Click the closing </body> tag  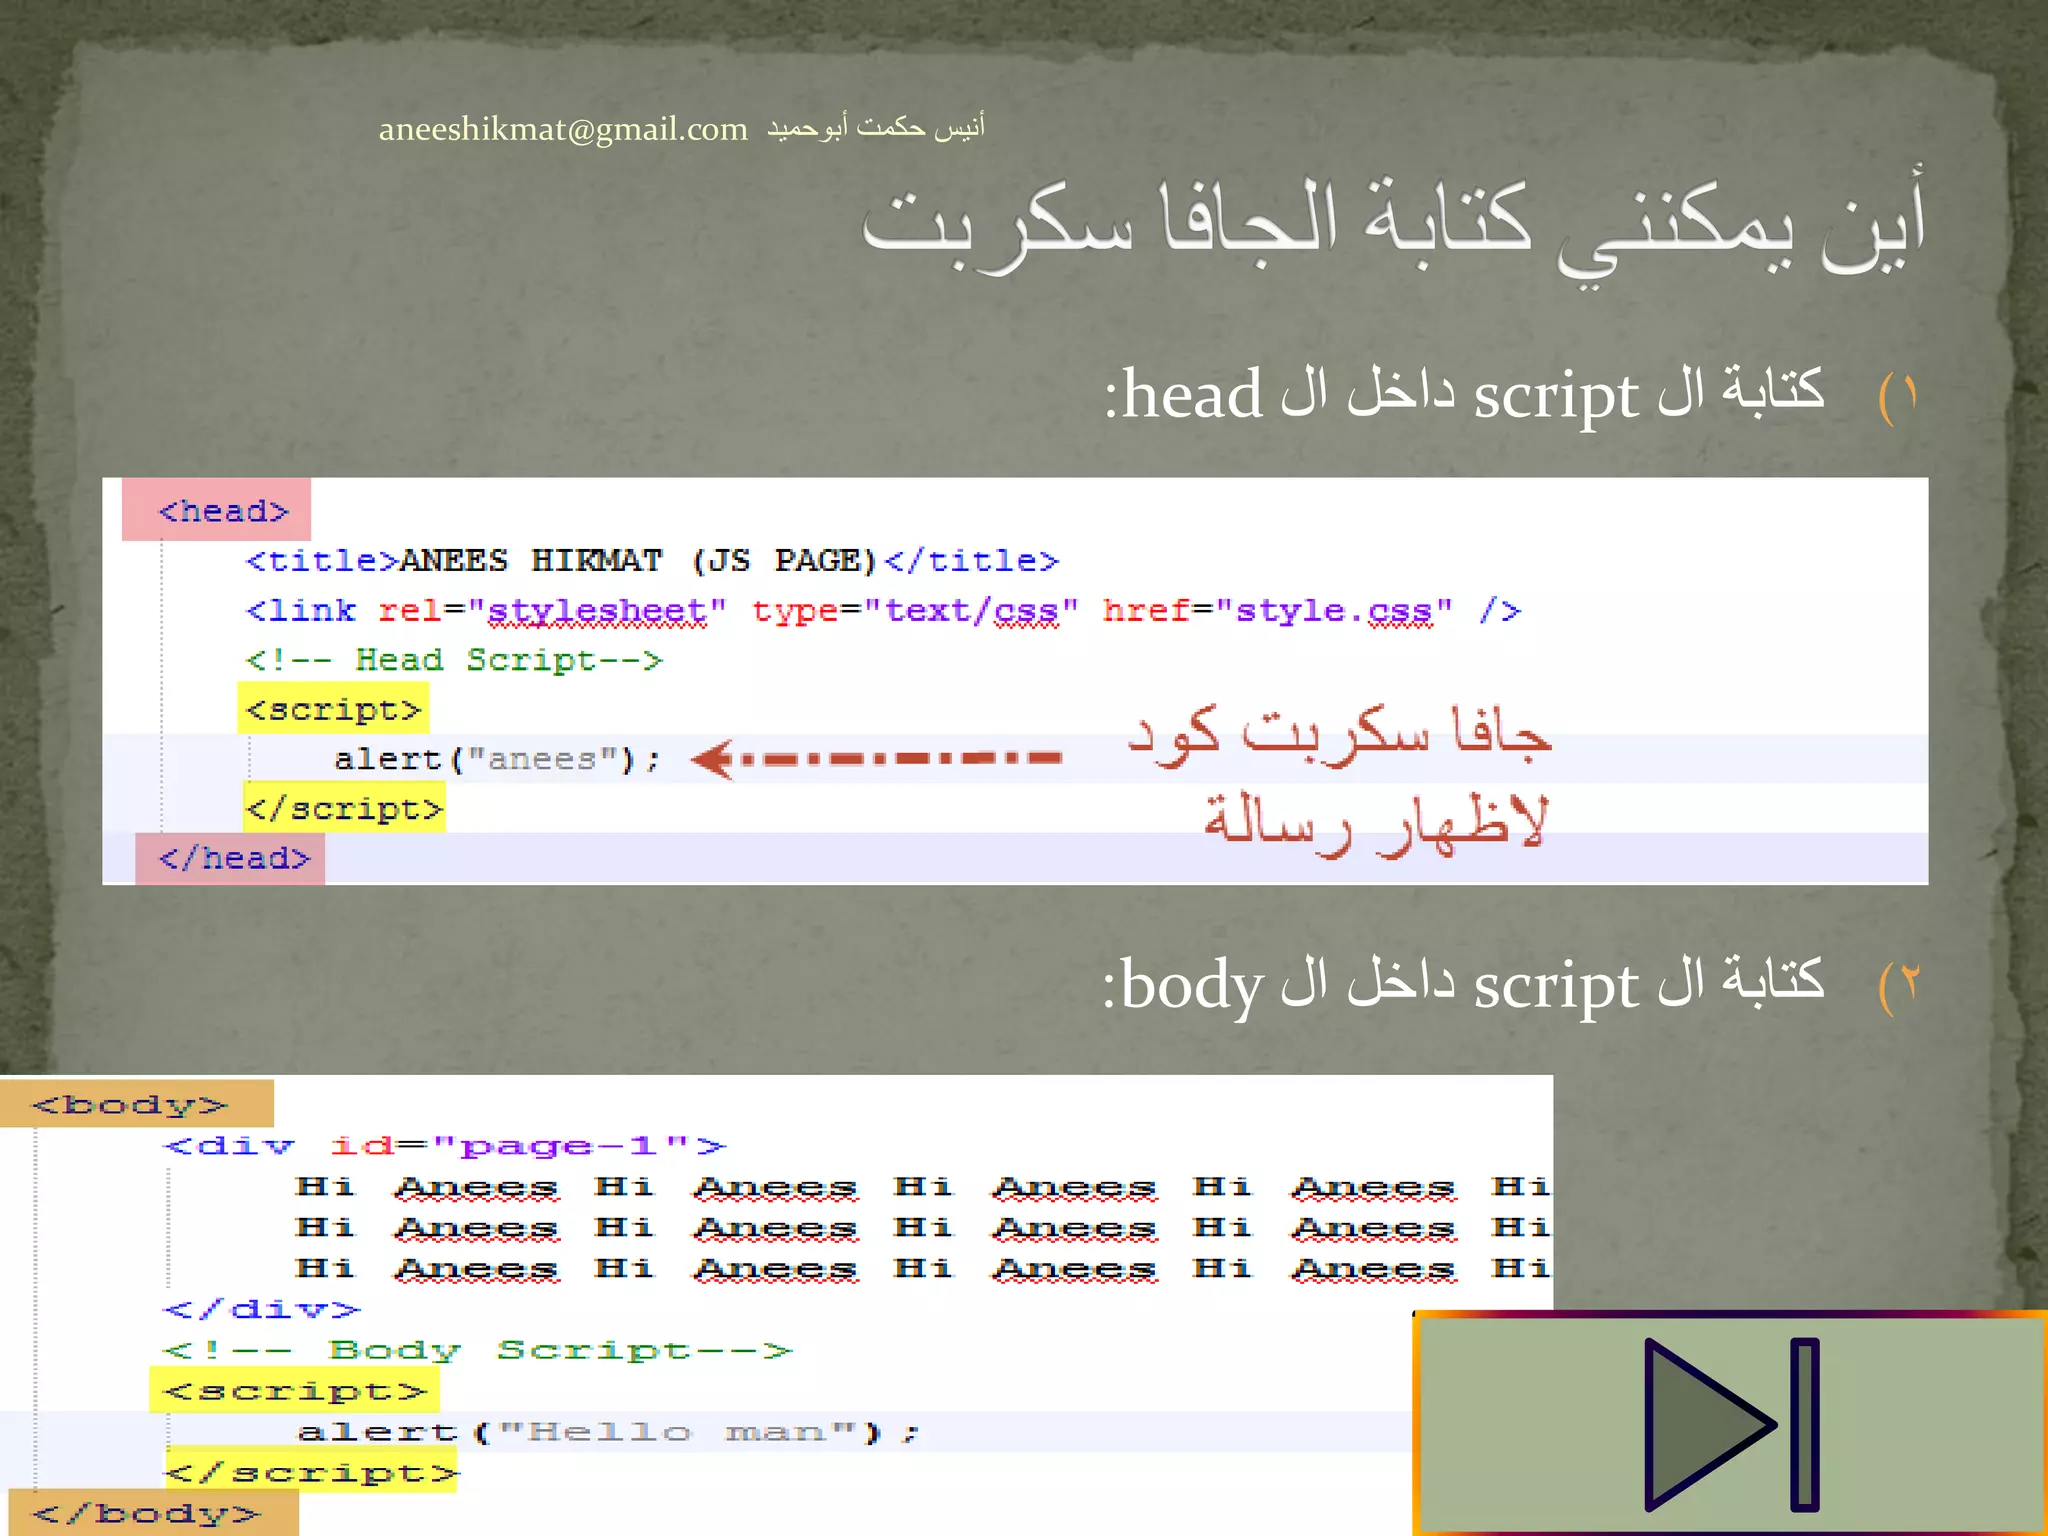tap(149, 1512)
